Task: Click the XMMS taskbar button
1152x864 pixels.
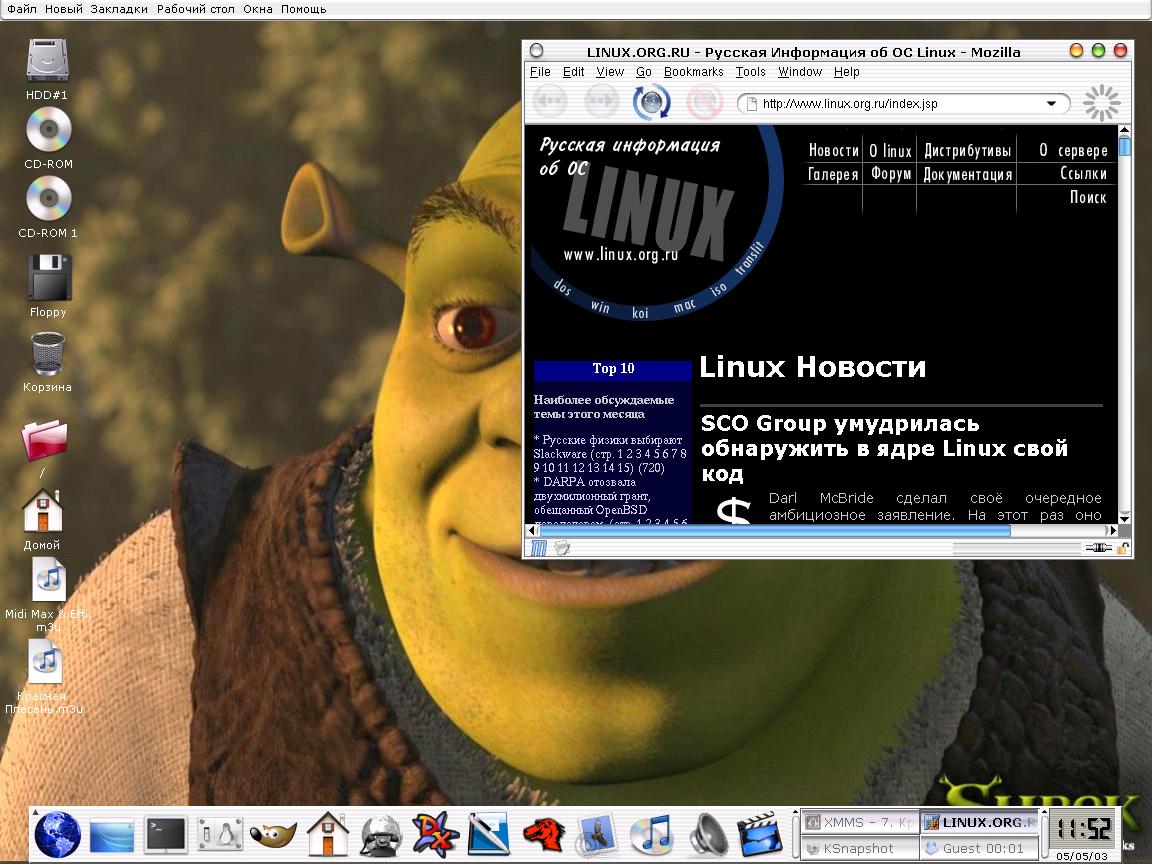Action: click(x=859, y=822)
